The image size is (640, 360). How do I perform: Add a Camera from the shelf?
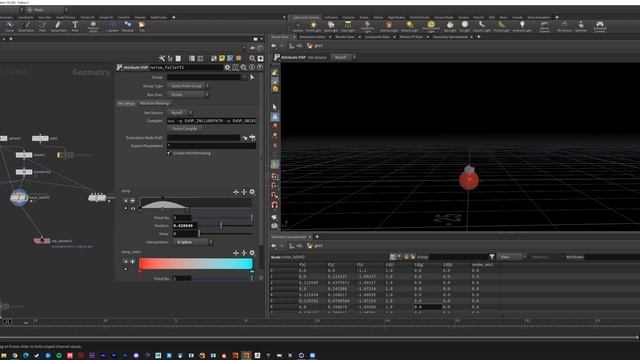coord(298,27)
